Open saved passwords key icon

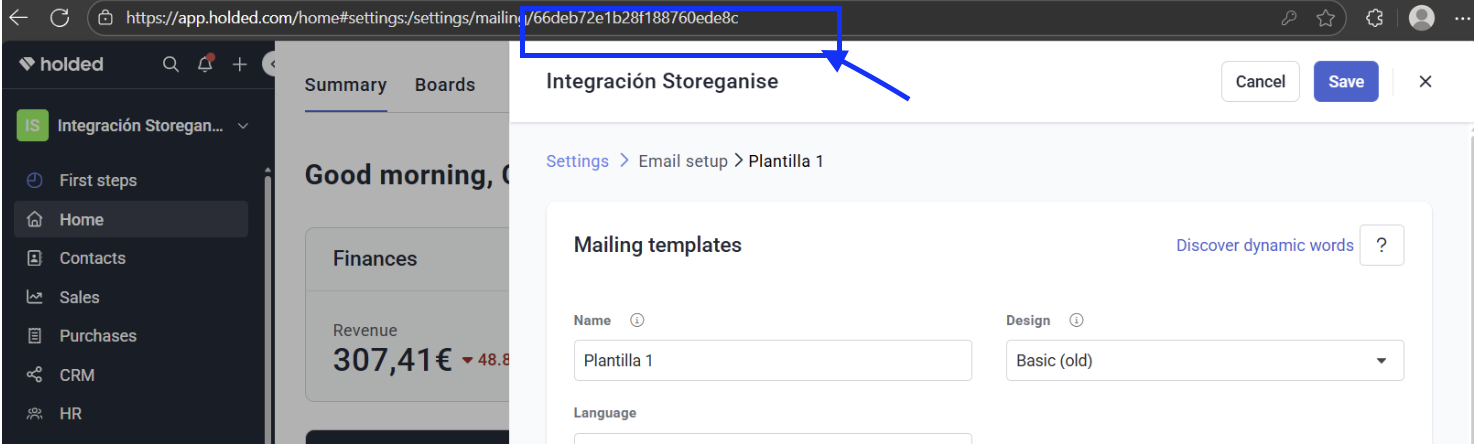point(1289,17)
